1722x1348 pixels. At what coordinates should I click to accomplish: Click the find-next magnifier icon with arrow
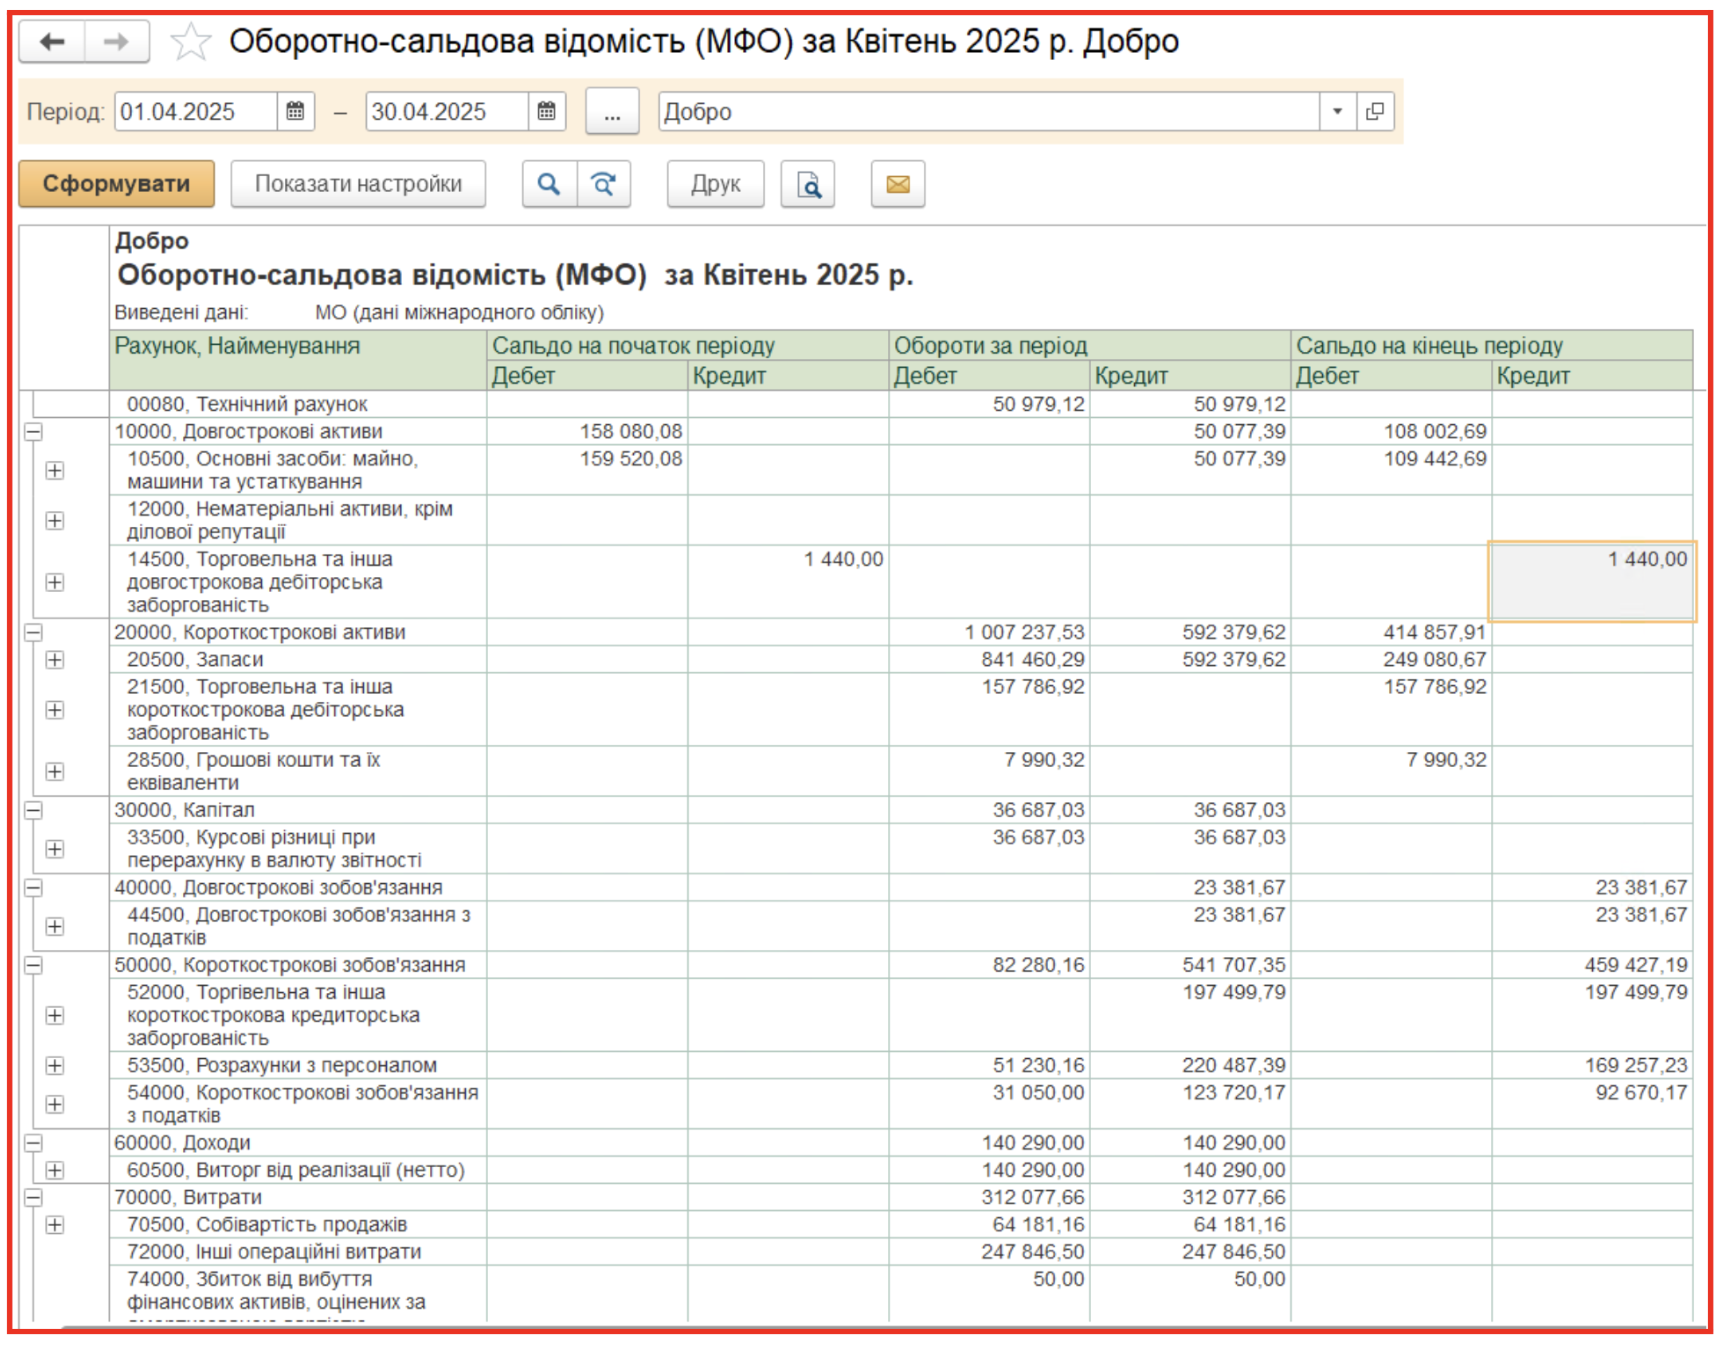pos(604,184)
